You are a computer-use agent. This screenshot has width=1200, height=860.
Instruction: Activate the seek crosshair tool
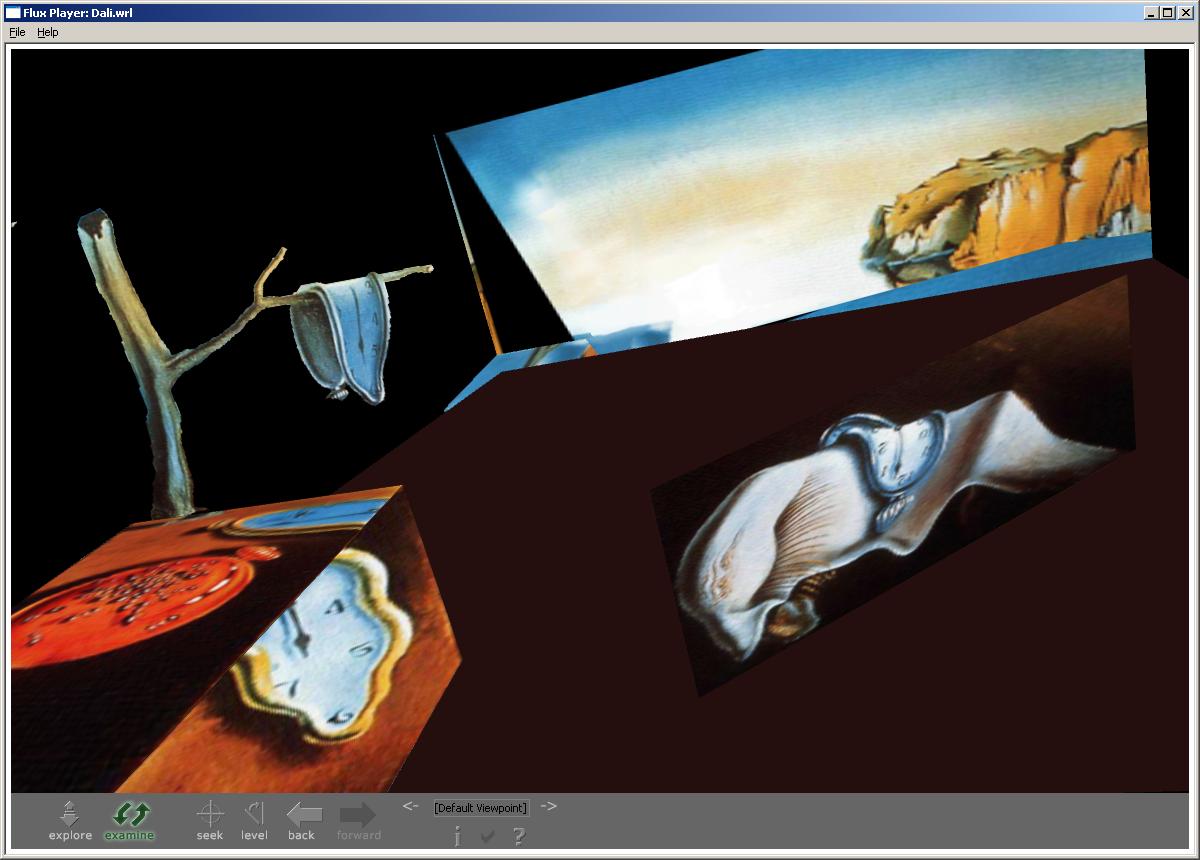(210, 820)
